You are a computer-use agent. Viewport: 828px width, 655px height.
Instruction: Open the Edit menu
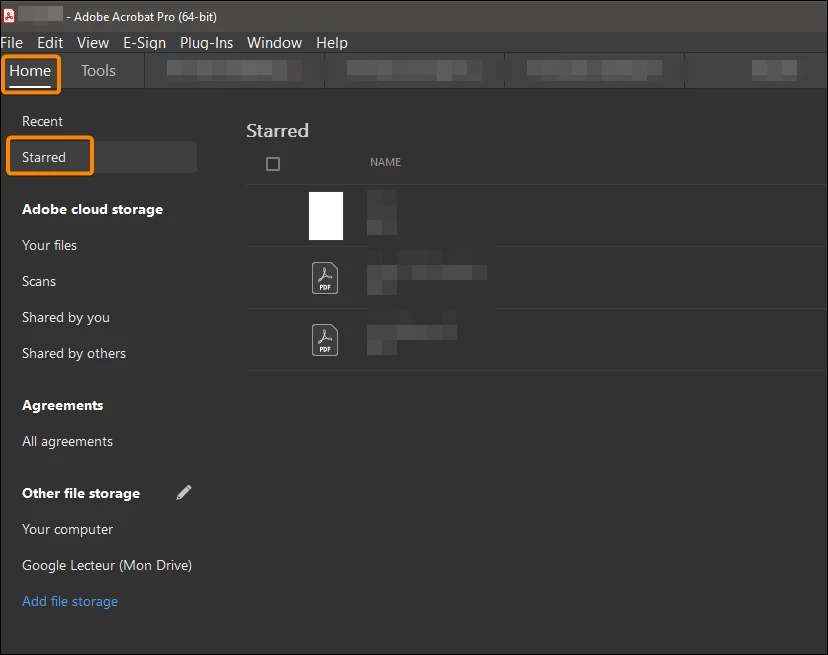pyautogui.click(x=50, y=43)
